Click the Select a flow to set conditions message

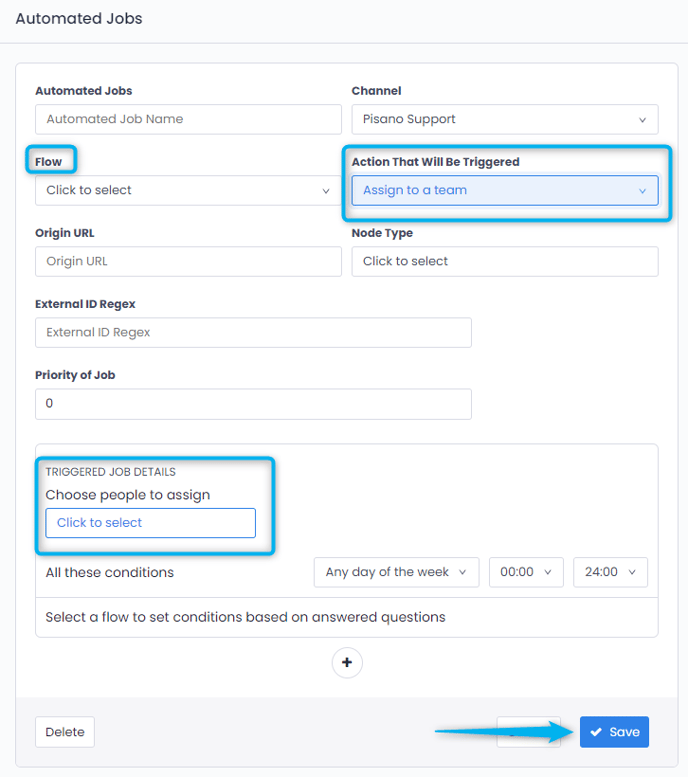245,617
